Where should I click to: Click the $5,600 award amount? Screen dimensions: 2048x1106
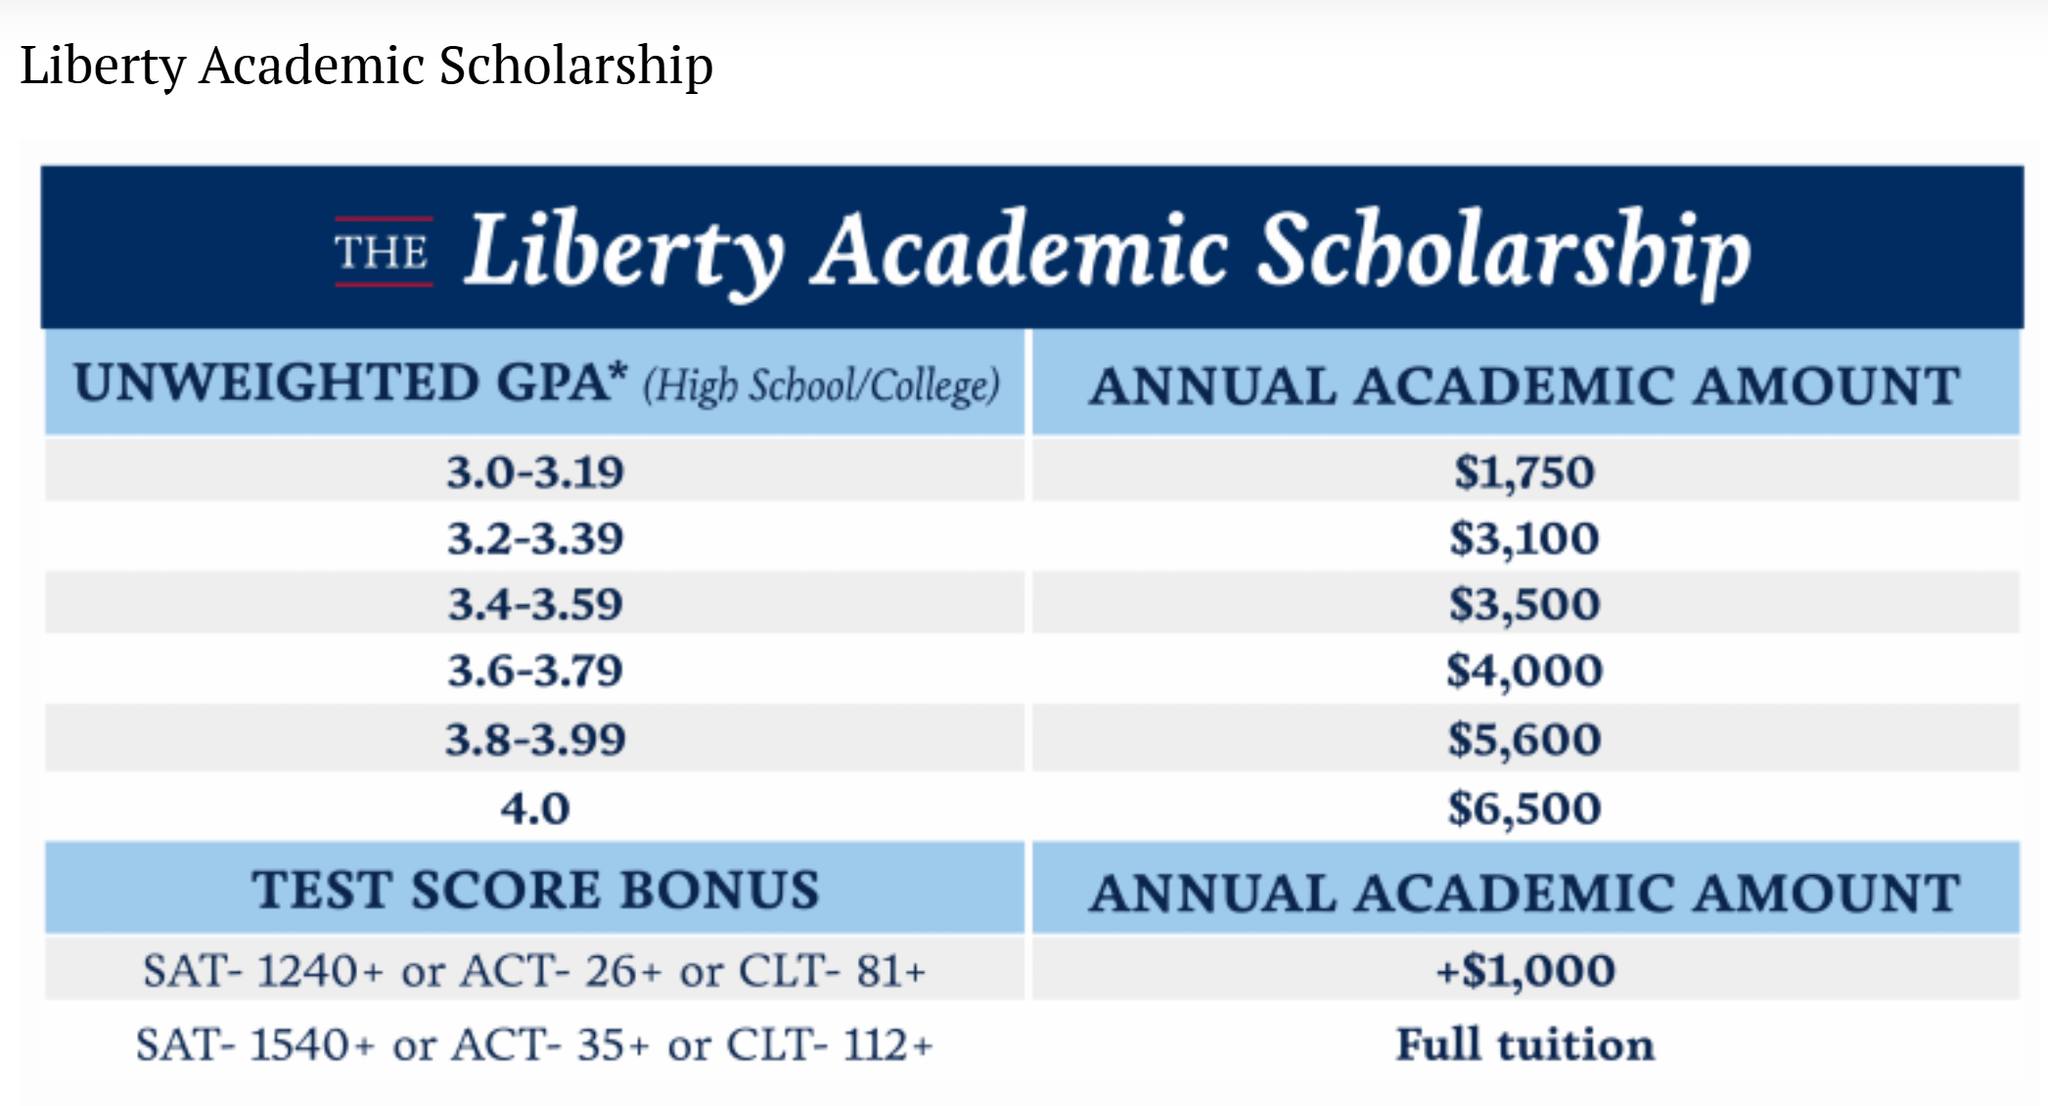tap(1525, 739)
